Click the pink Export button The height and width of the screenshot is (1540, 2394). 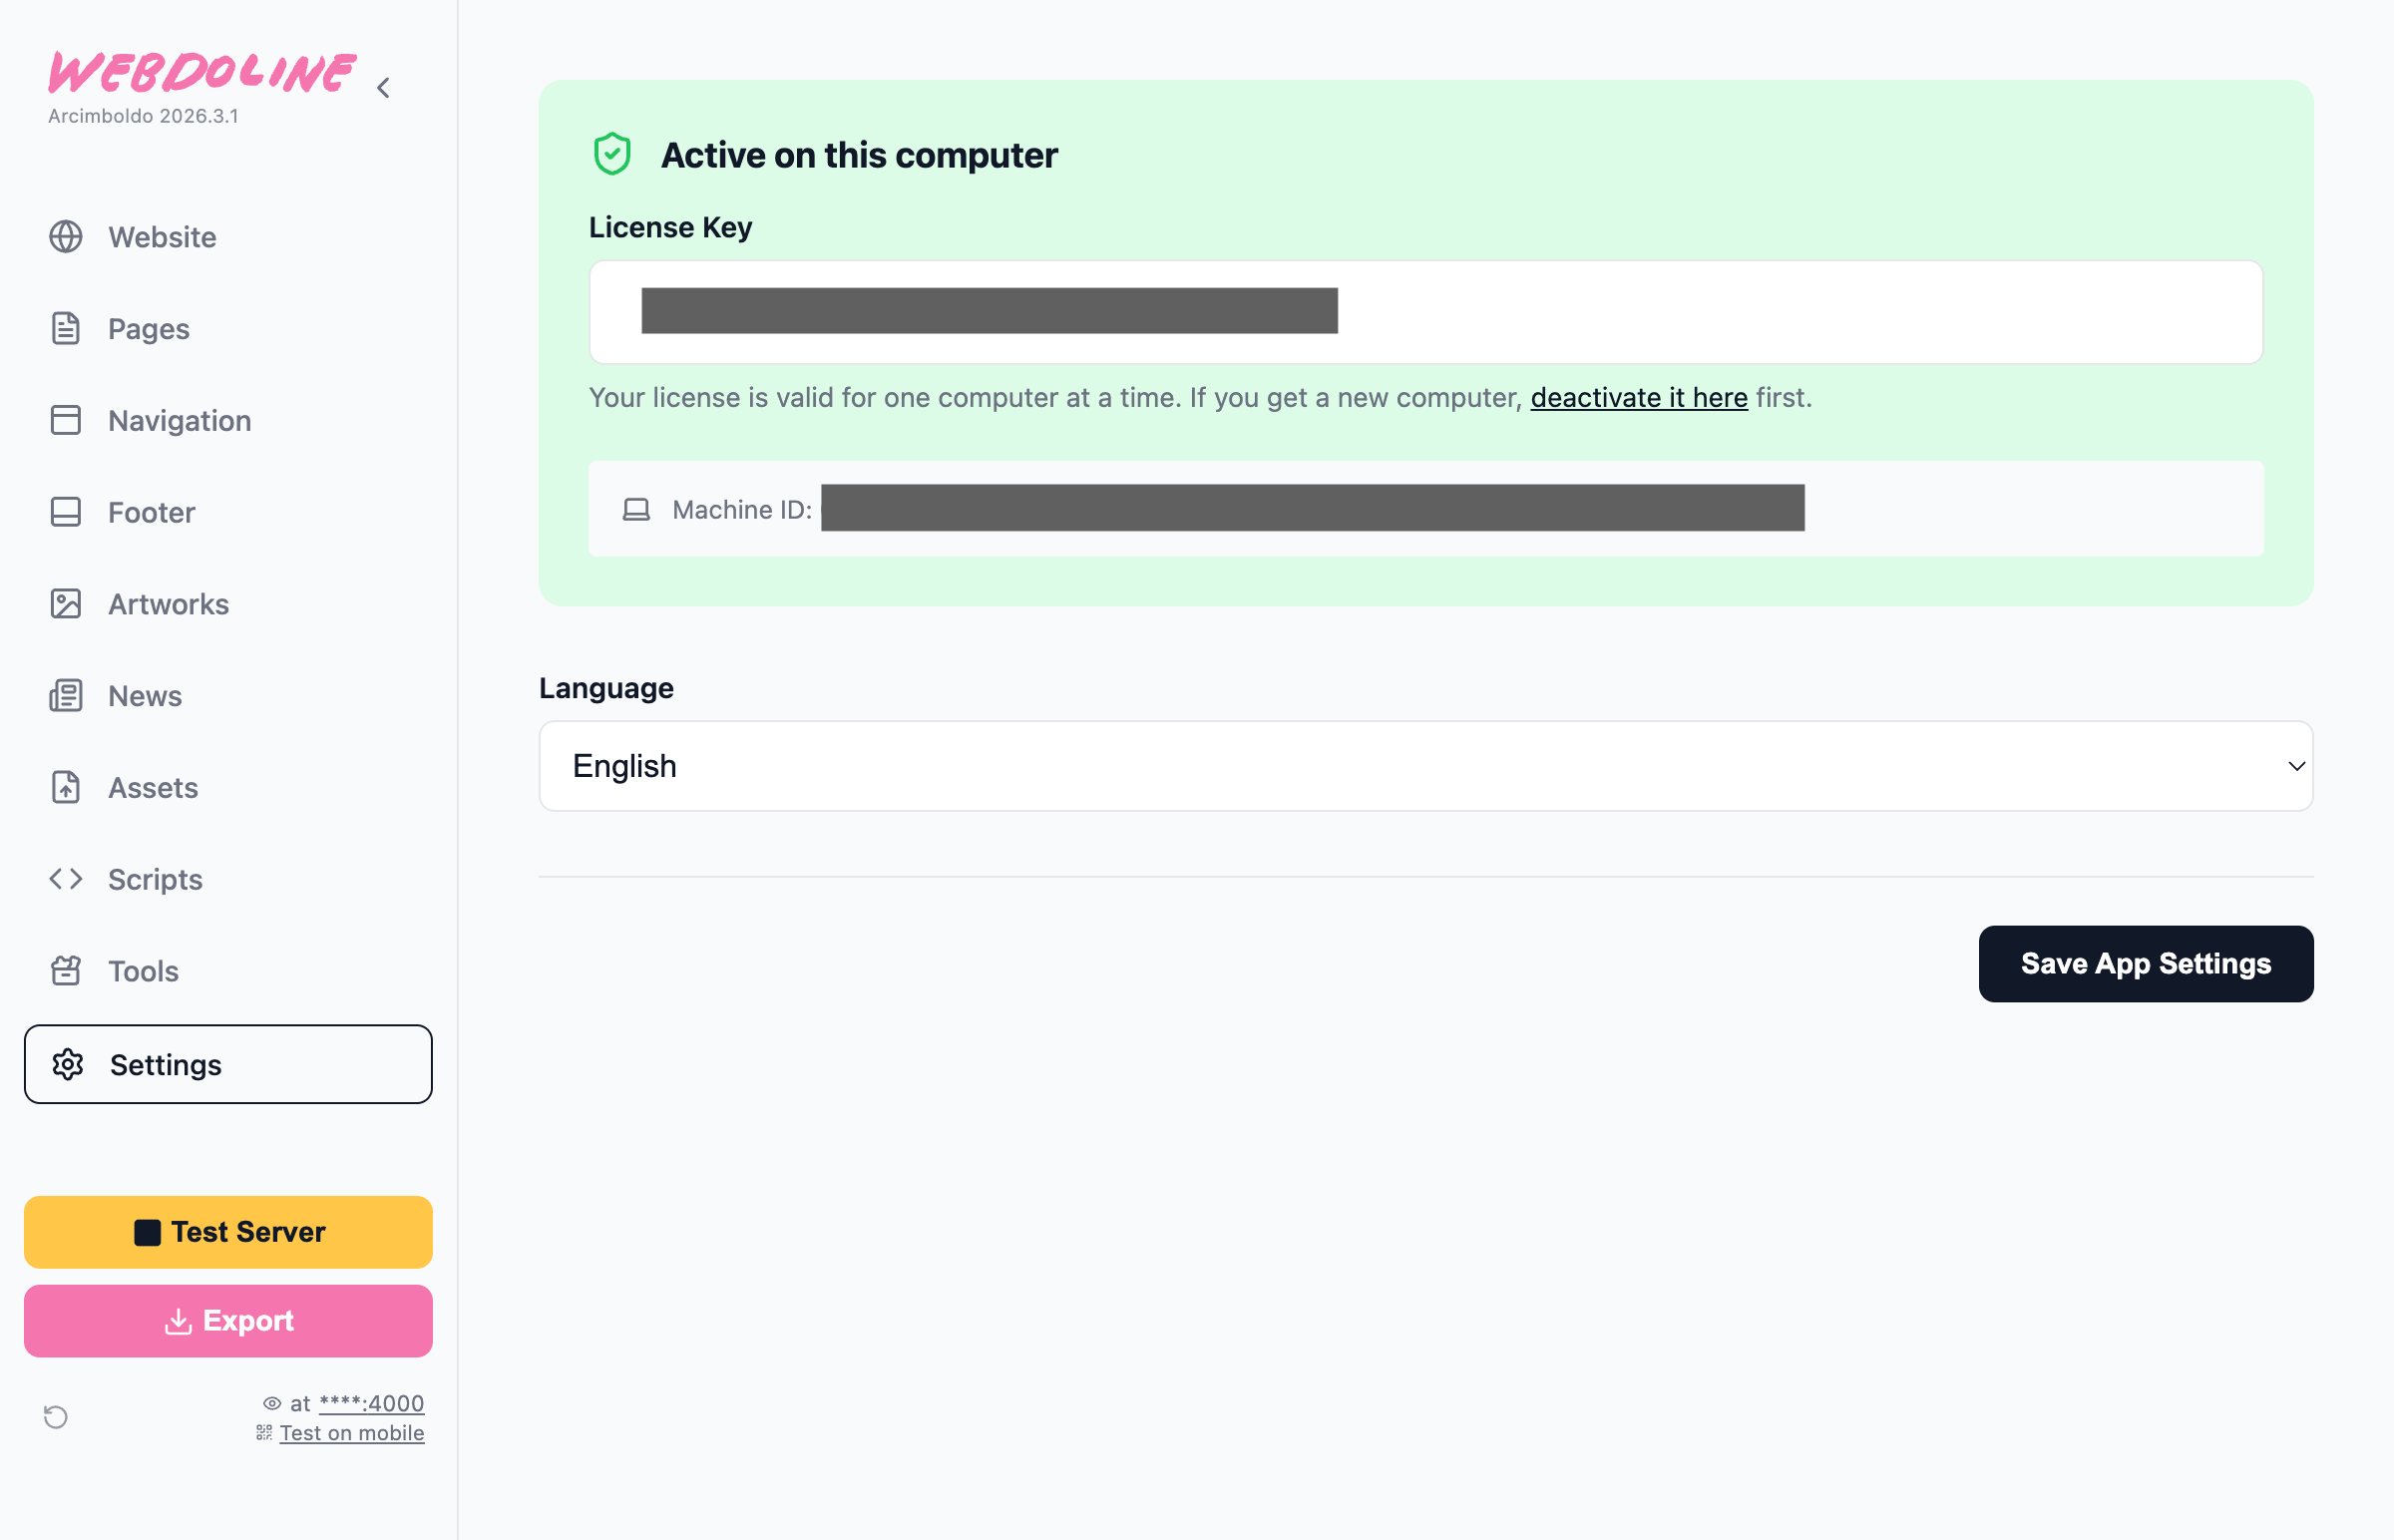(228, 1321)
